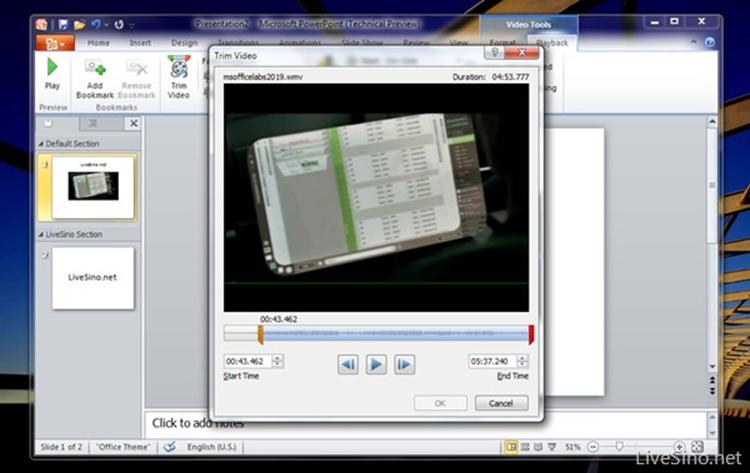Collapse the Default Section

pyautogui.click(x=41, y=143)
